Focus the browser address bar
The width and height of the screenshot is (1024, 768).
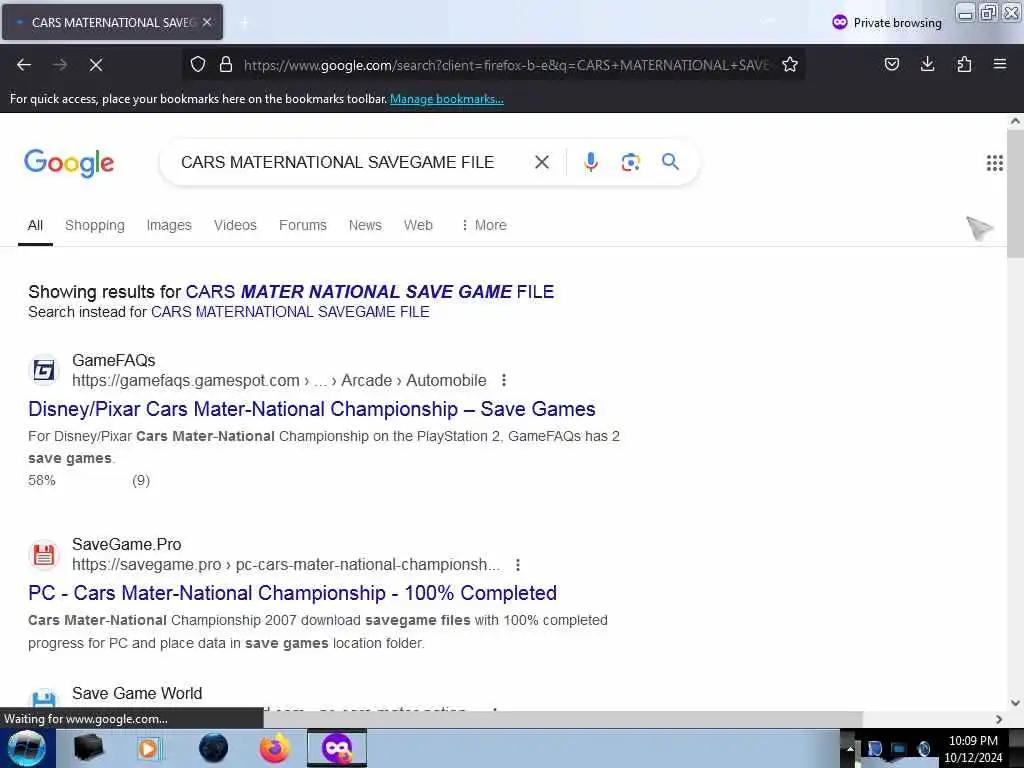pos(506,65)
